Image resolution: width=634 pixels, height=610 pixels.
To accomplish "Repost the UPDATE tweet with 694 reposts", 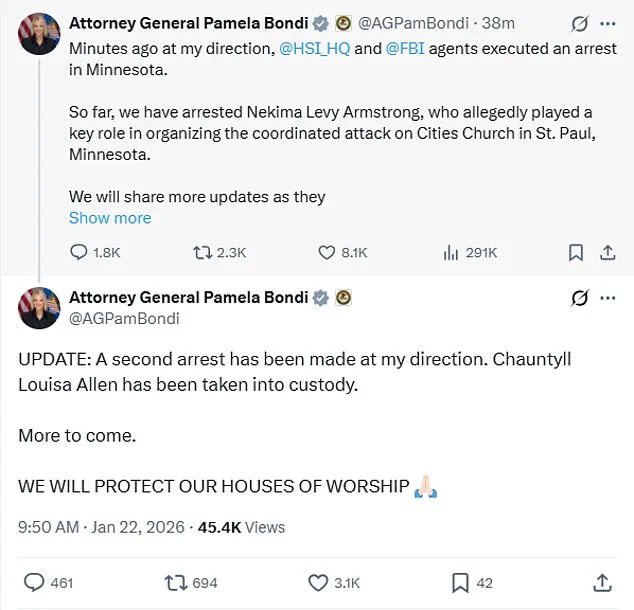I will (176, 582).
